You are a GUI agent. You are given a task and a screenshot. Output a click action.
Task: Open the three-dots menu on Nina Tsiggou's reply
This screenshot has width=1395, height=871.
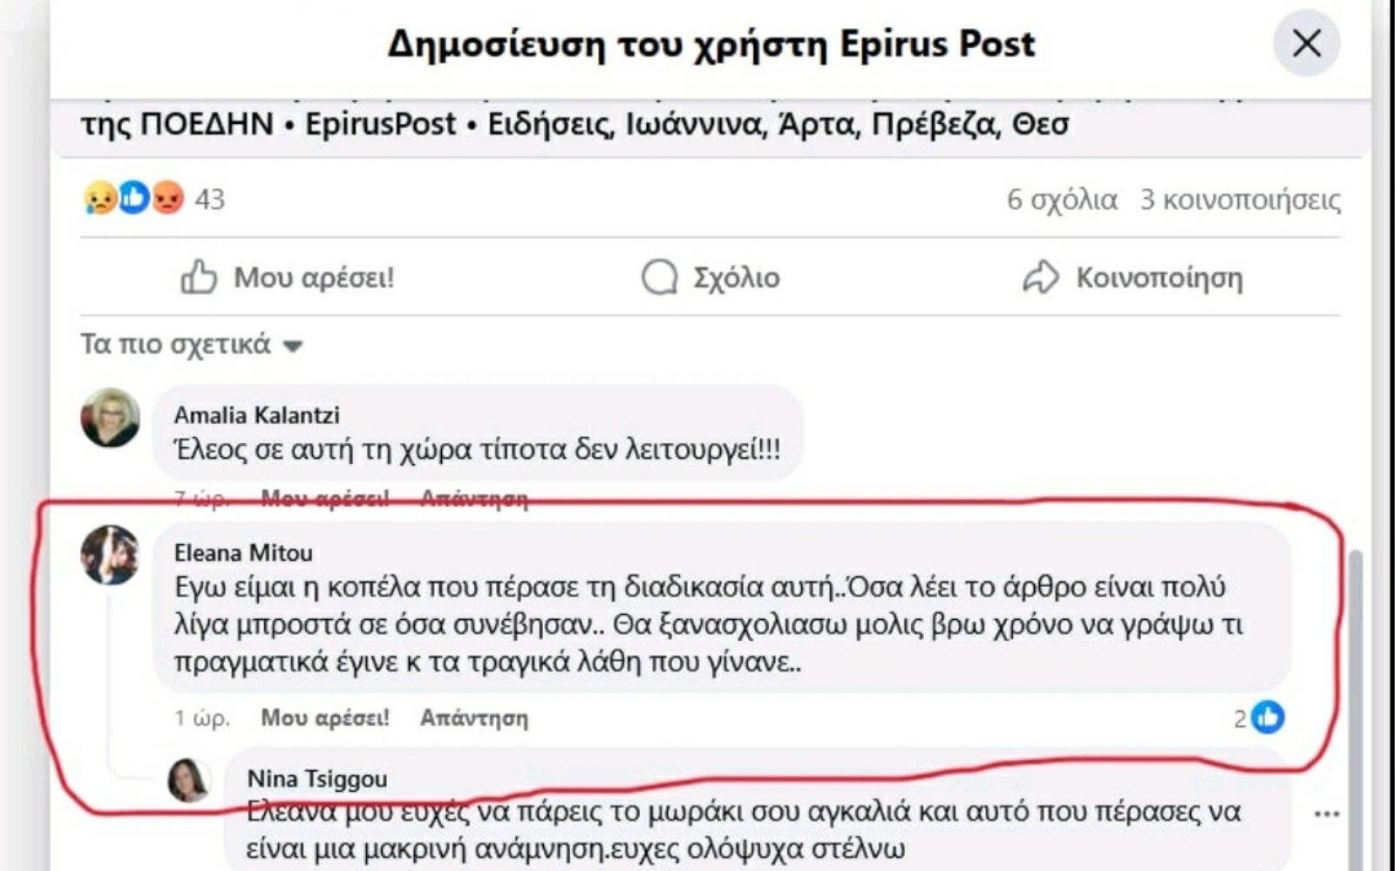pyautogui.click(x=1326, y=814)
